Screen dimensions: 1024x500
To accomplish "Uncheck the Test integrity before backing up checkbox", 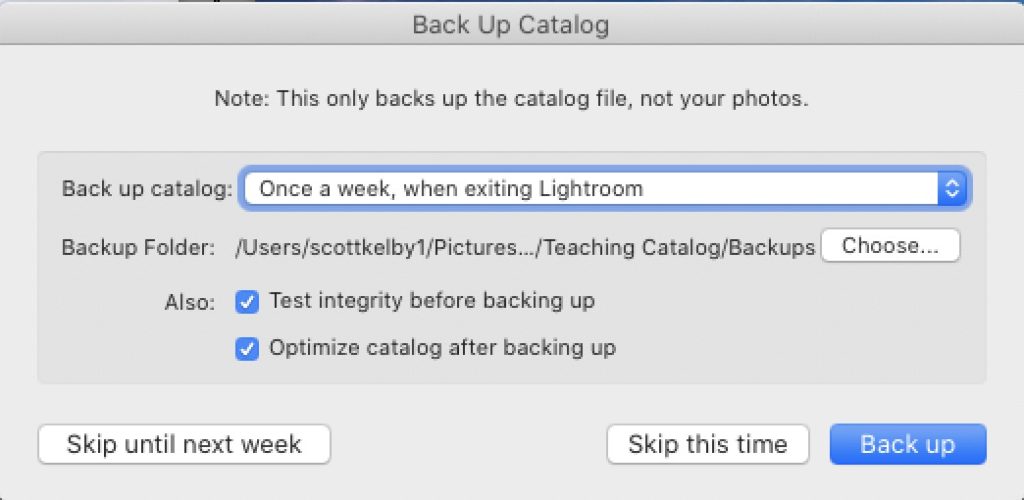I will click(247, 301).
